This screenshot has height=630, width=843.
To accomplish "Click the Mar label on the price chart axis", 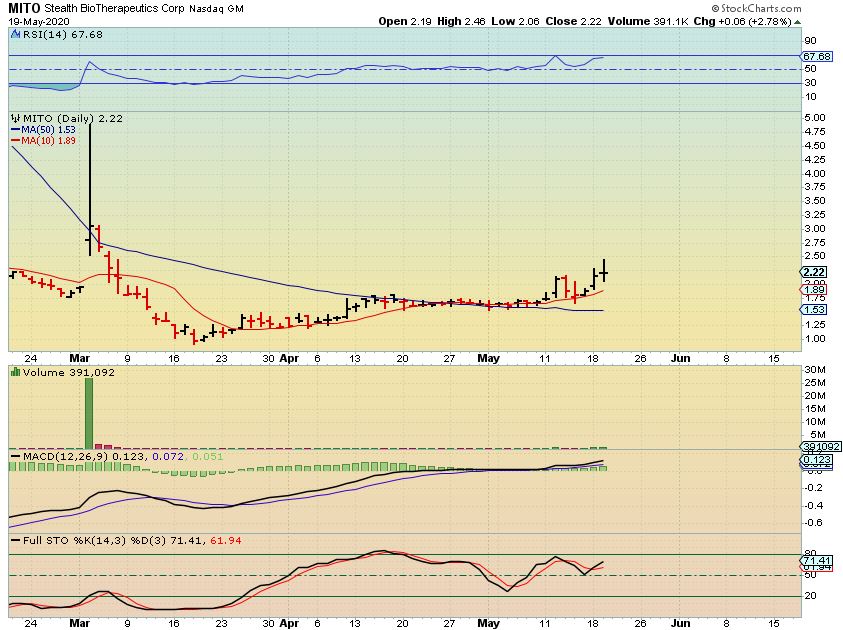I will pos(80,359).
